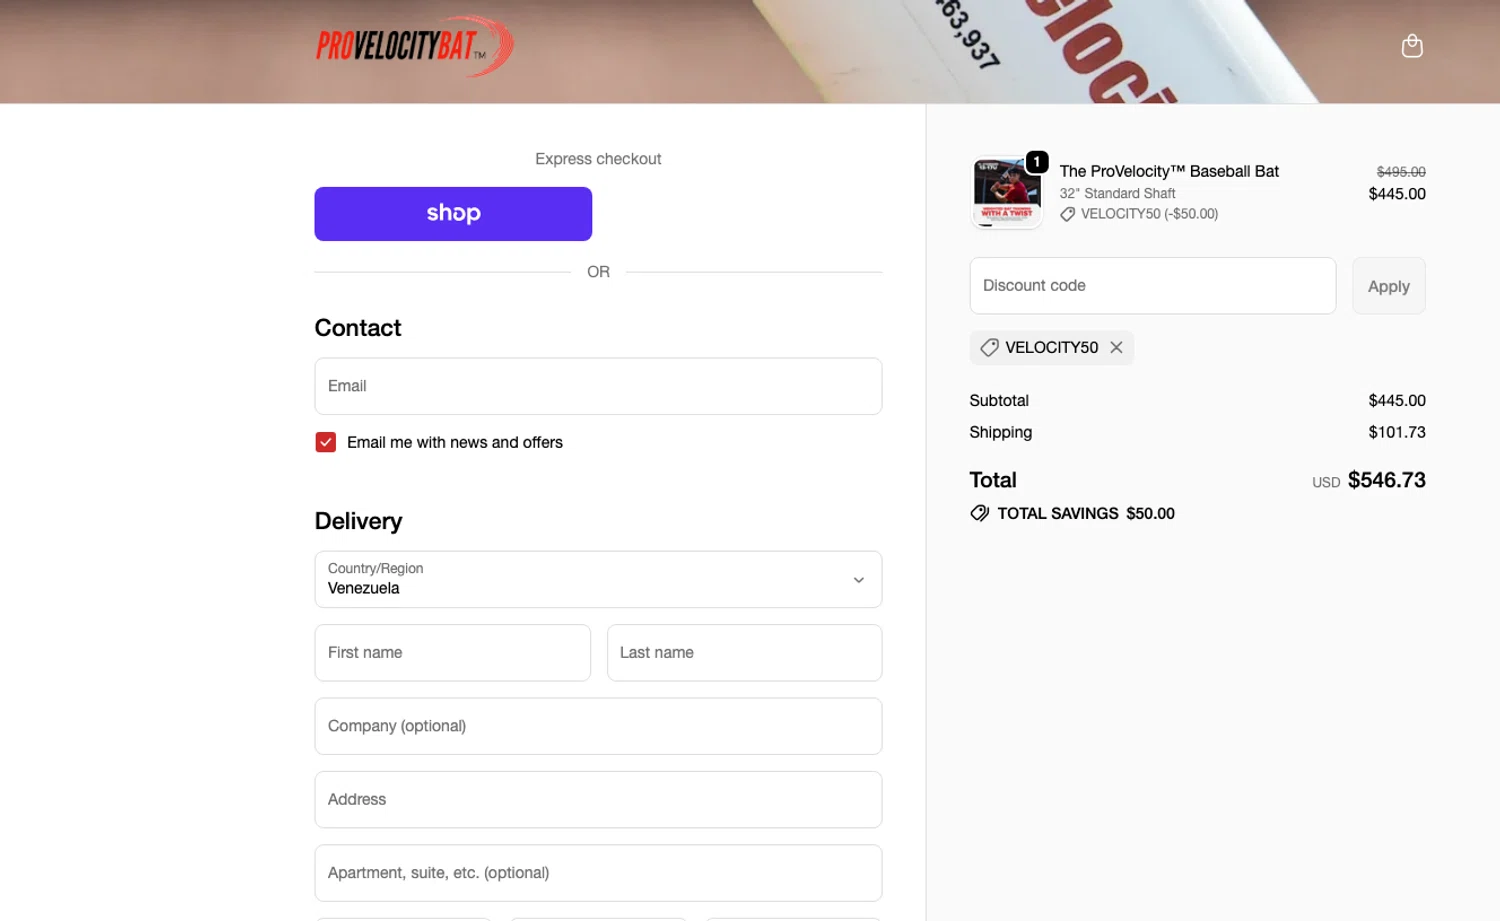Open the ProVelocity Baseball Bat product thumbnail
This screenshot has width=1500, height=921.
(1006, 192)
